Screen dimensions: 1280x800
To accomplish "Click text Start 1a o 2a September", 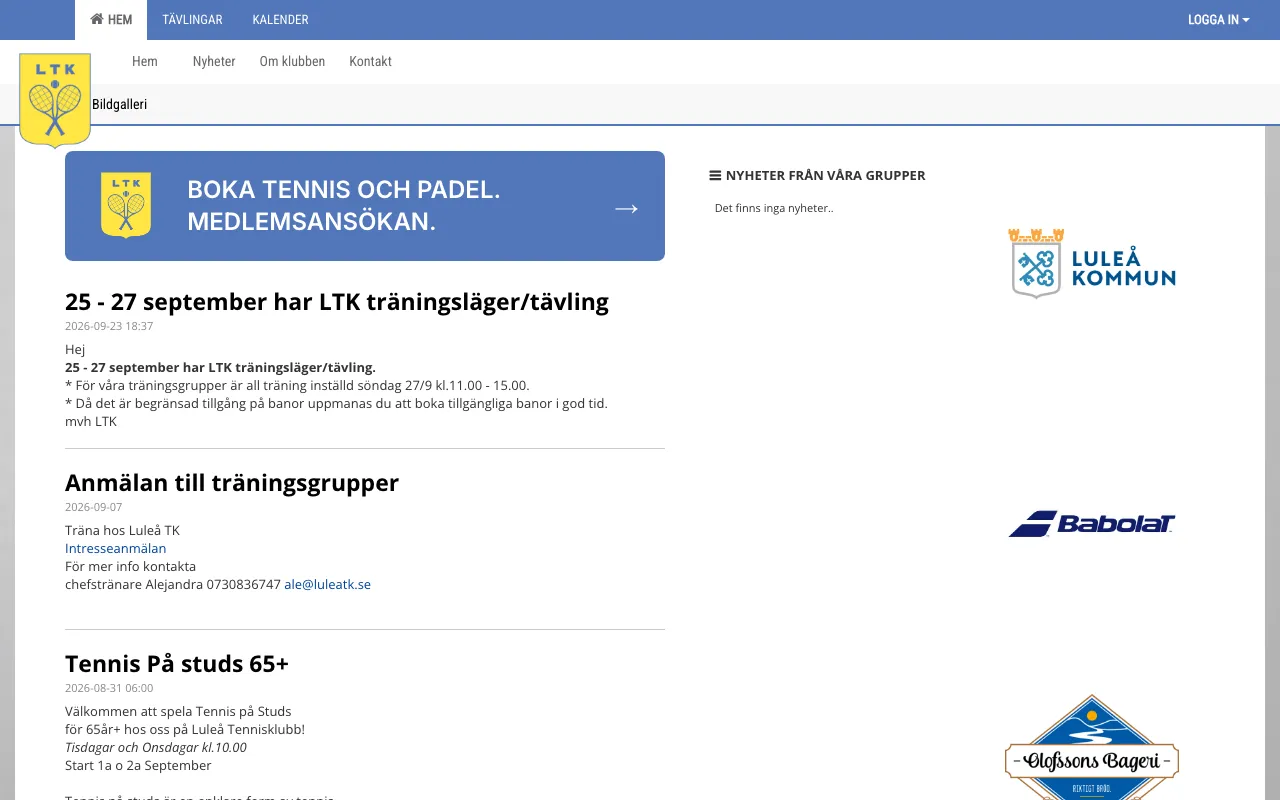I will coord(138,765).
